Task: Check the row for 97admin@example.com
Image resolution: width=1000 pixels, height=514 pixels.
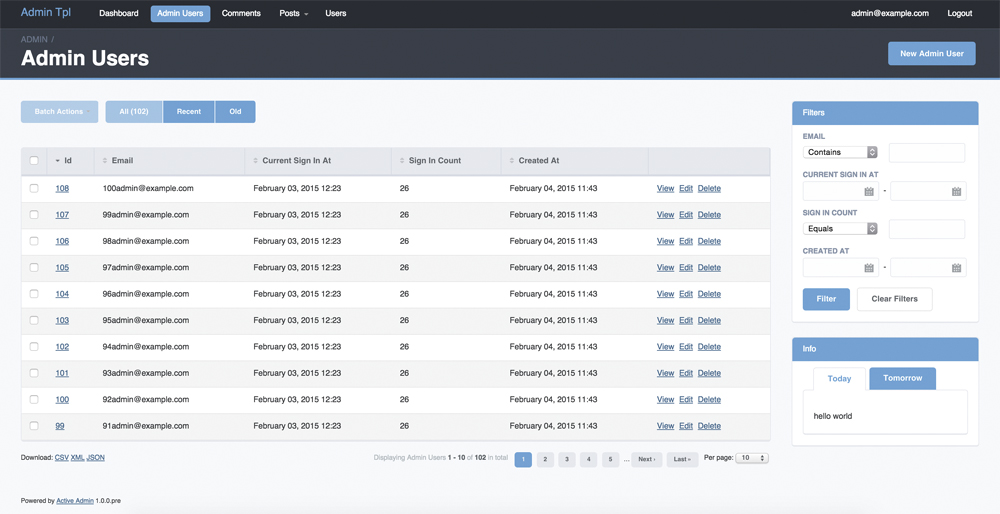Action: [34, 268]
